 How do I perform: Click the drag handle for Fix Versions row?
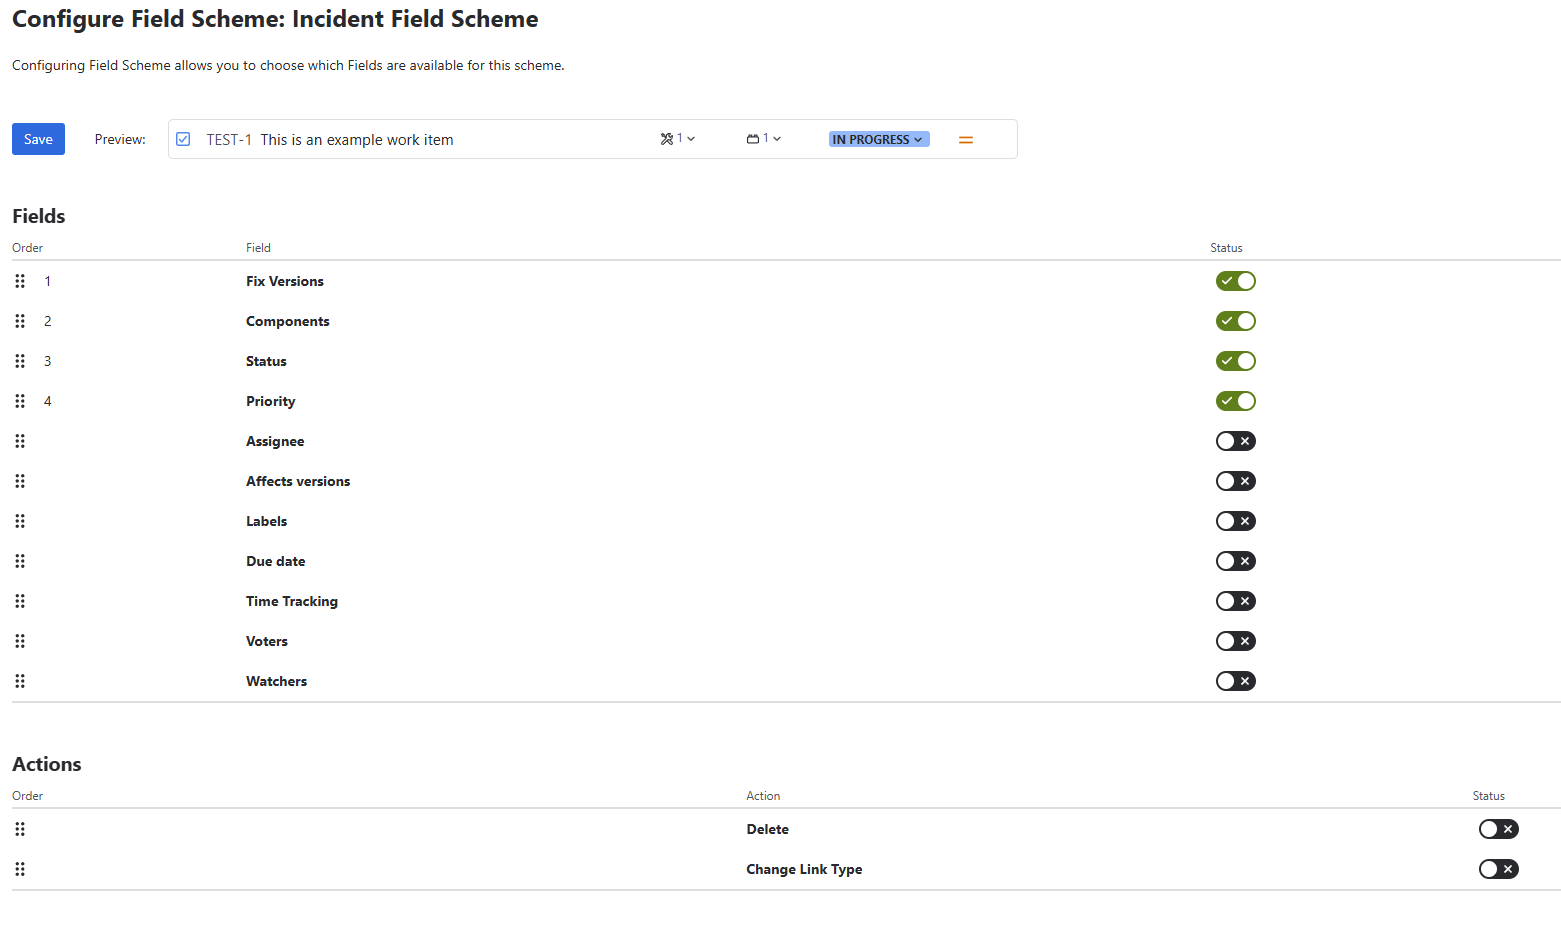point(20,281)
